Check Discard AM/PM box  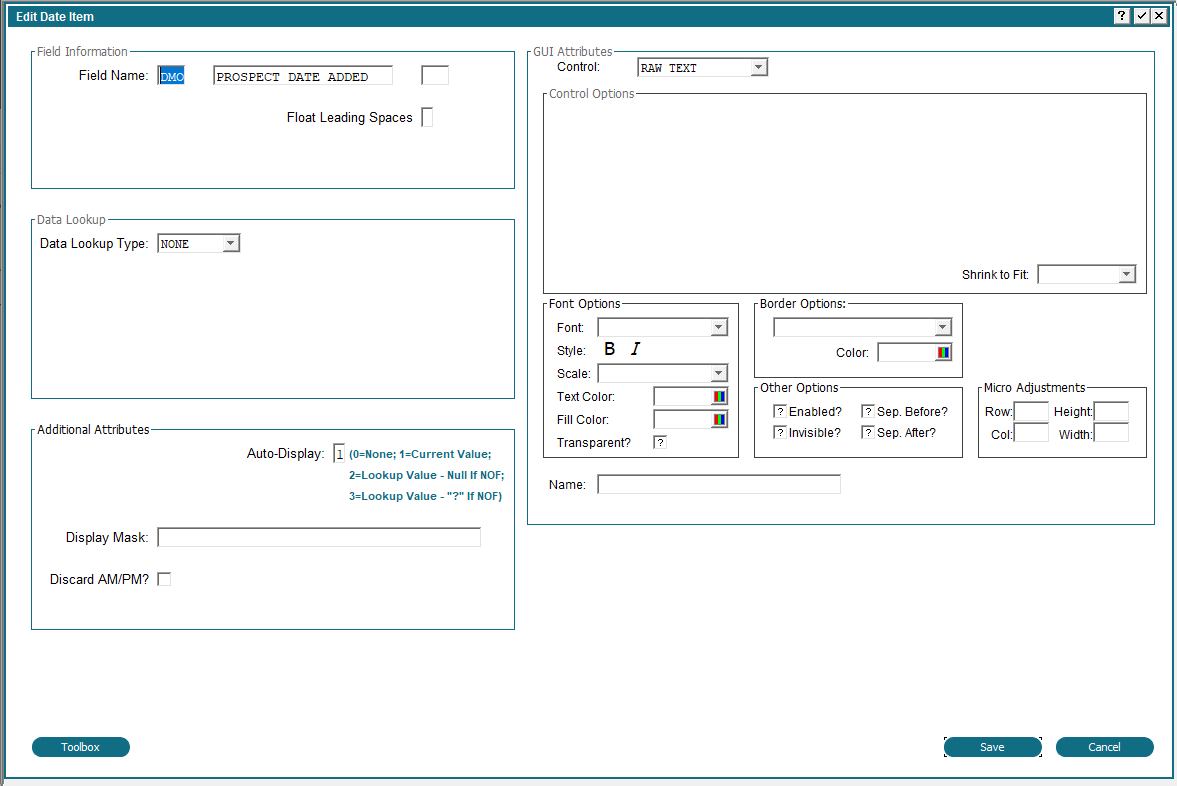164,579
